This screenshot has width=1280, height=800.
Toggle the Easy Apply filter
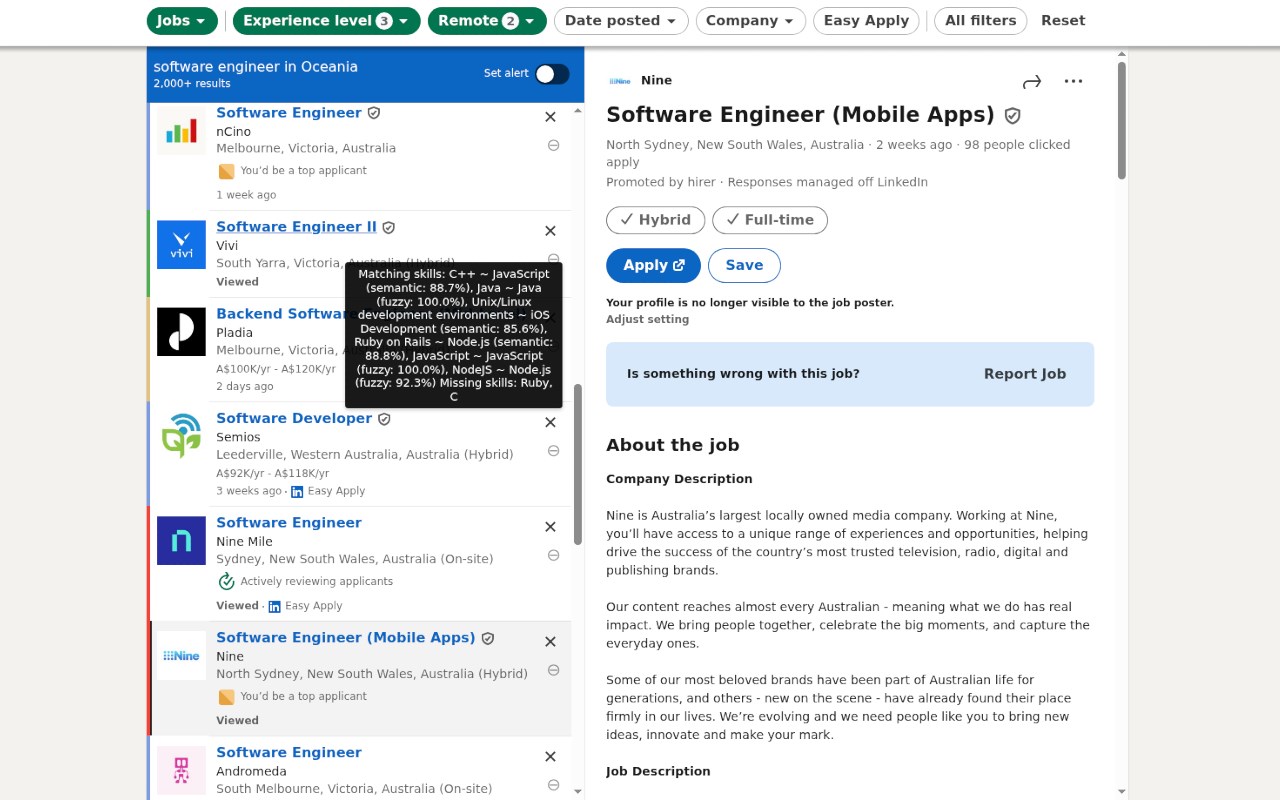tap(866, 21)
